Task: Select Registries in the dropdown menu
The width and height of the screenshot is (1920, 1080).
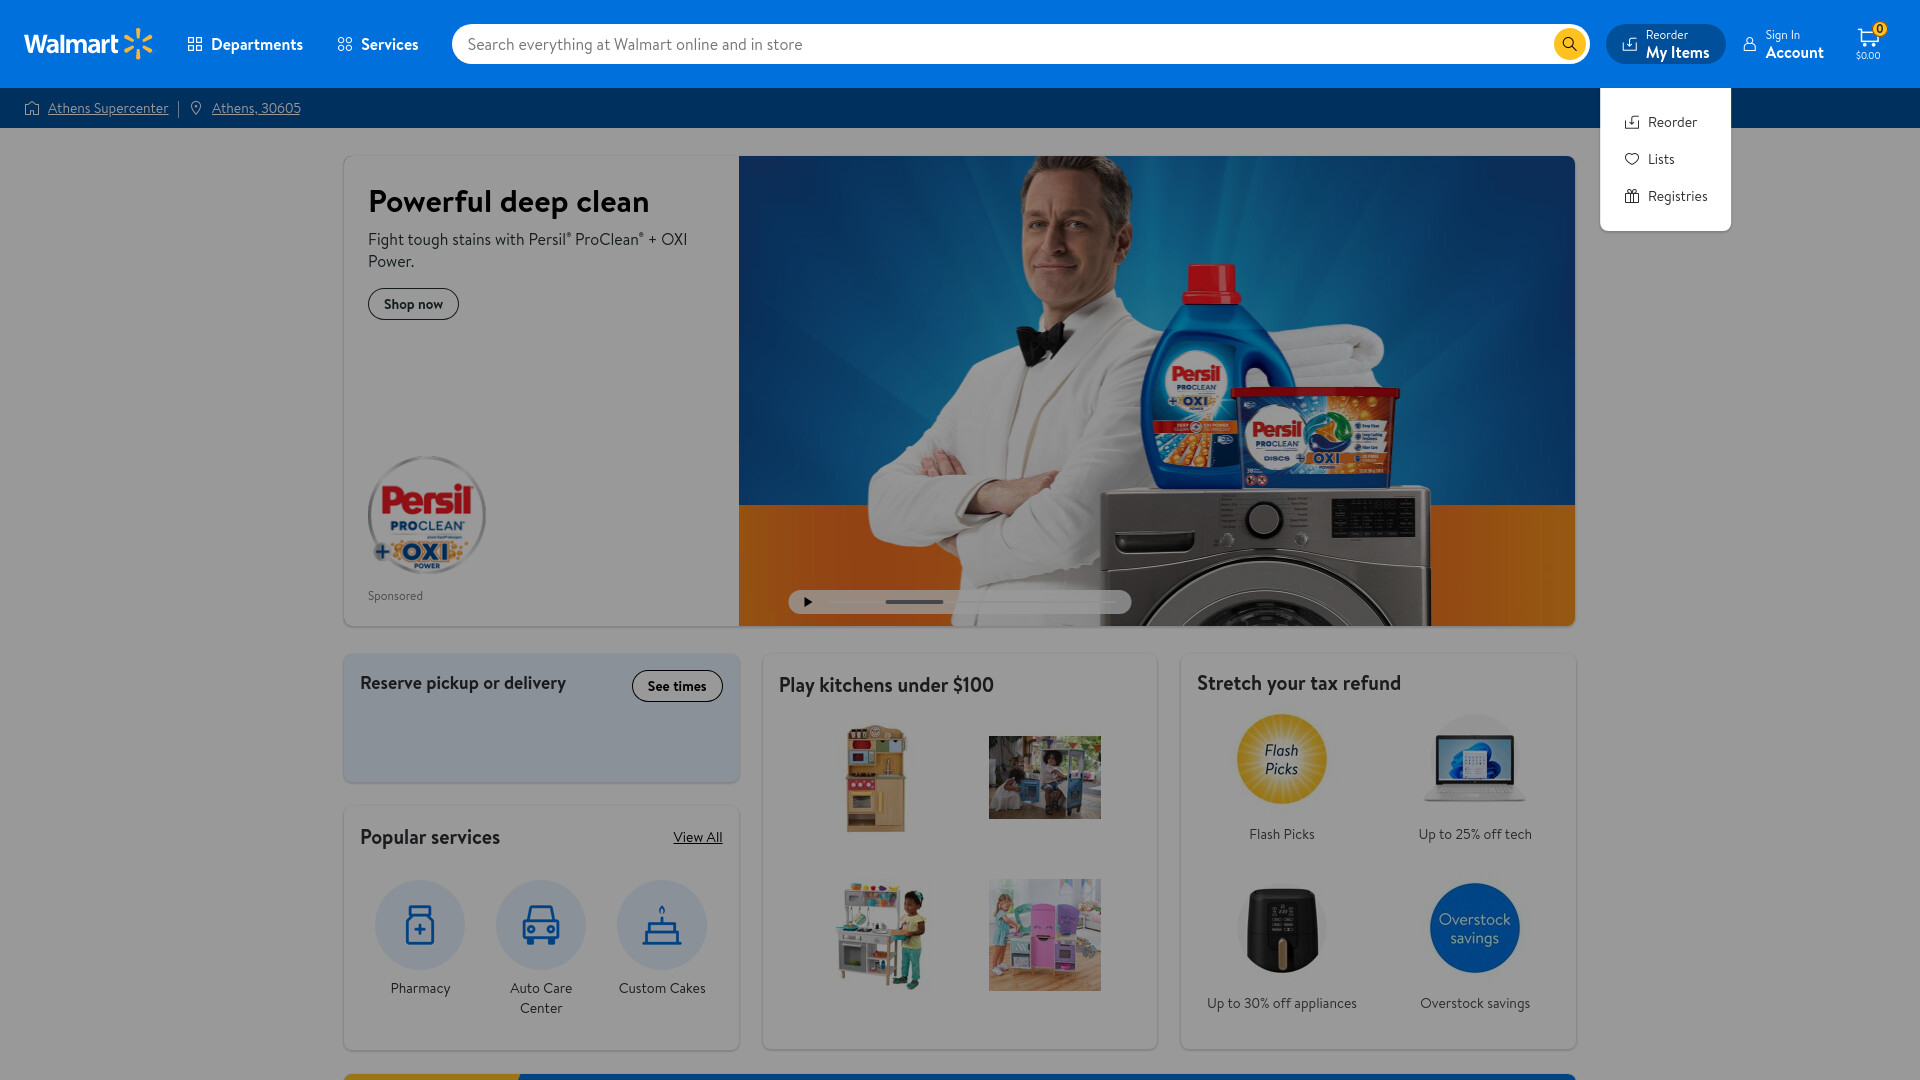Action: point(1665,196)
